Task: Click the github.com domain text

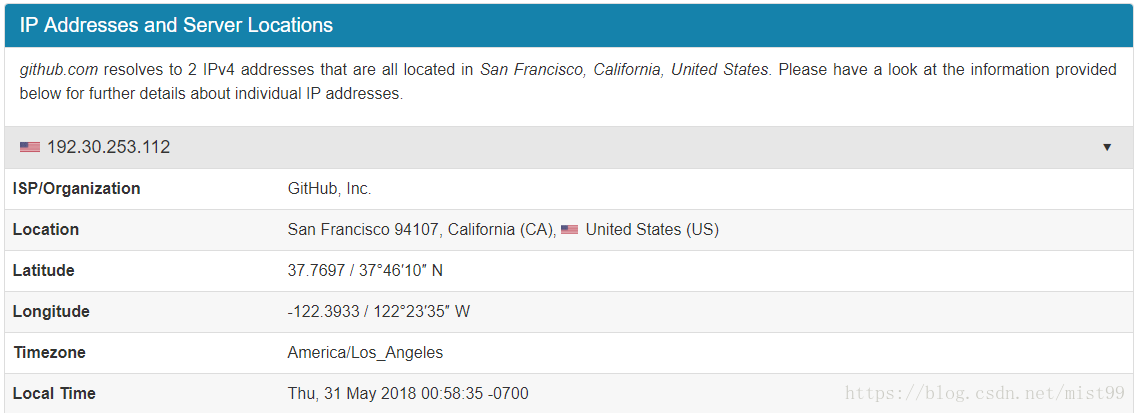Action: (x=59, y=70)
